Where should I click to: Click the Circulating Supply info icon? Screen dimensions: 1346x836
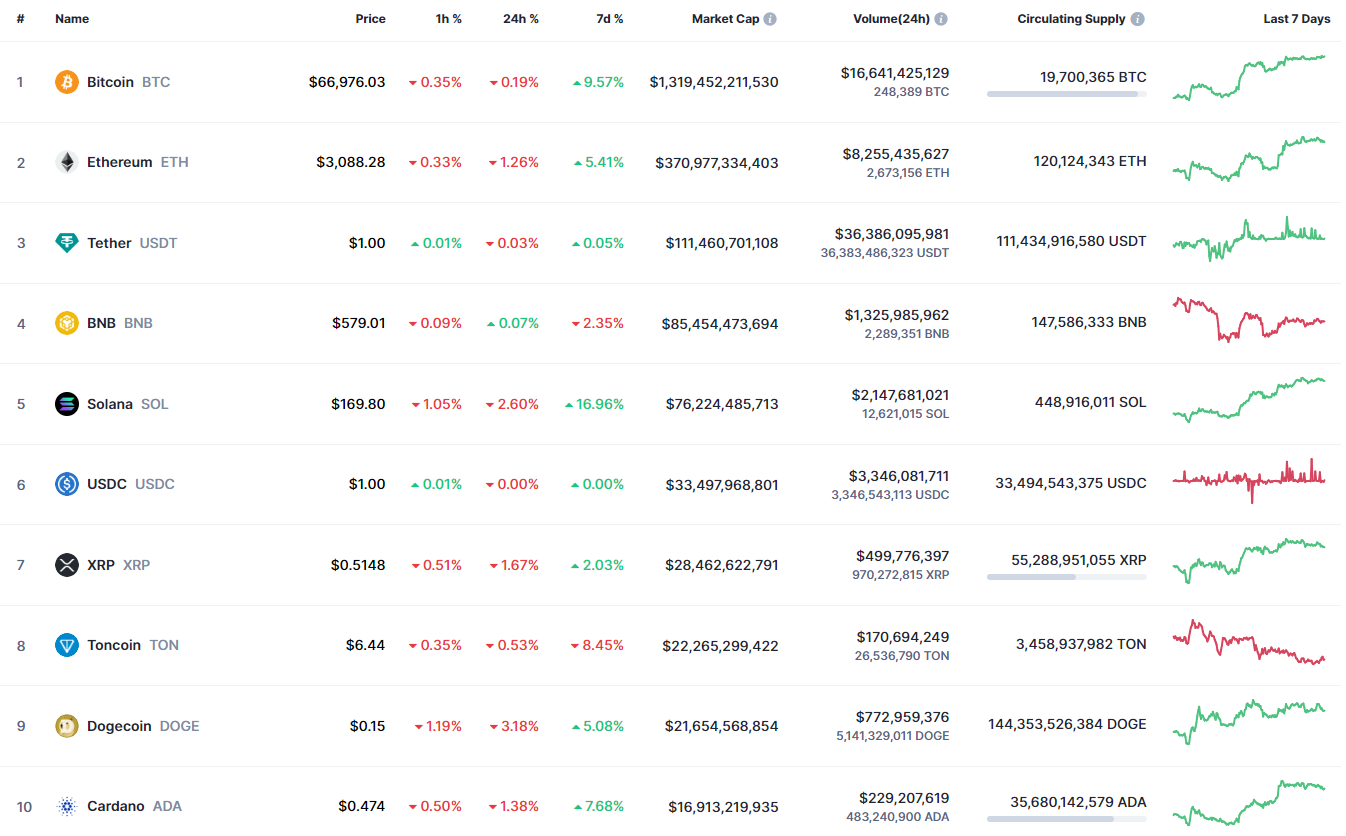[x=1138, y=19]
